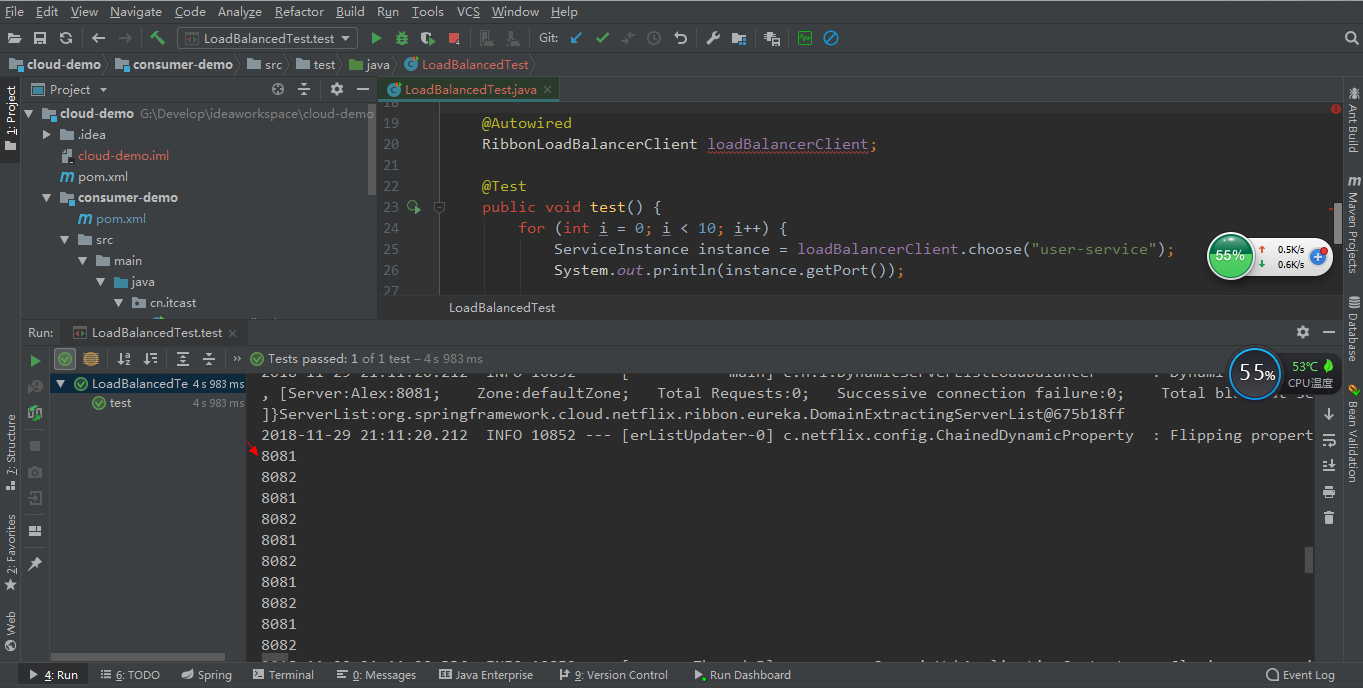The height and width of the screenshot is (688, 1363).
Task: Click the Open folder icon in main toolbar
Action: tap(14, 38)
